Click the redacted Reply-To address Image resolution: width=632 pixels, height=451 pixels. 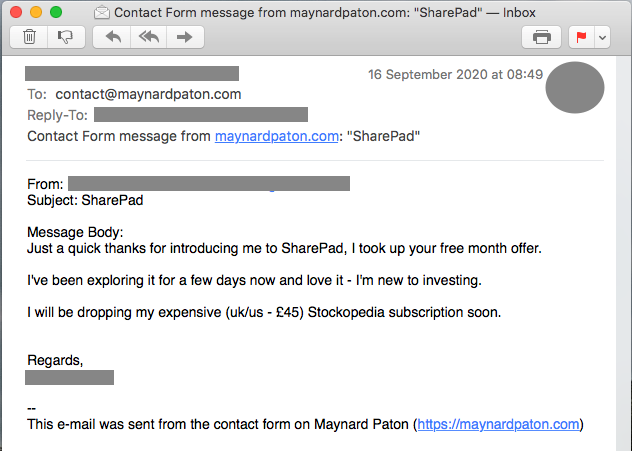pyautogui.click(x=201, y=114)
